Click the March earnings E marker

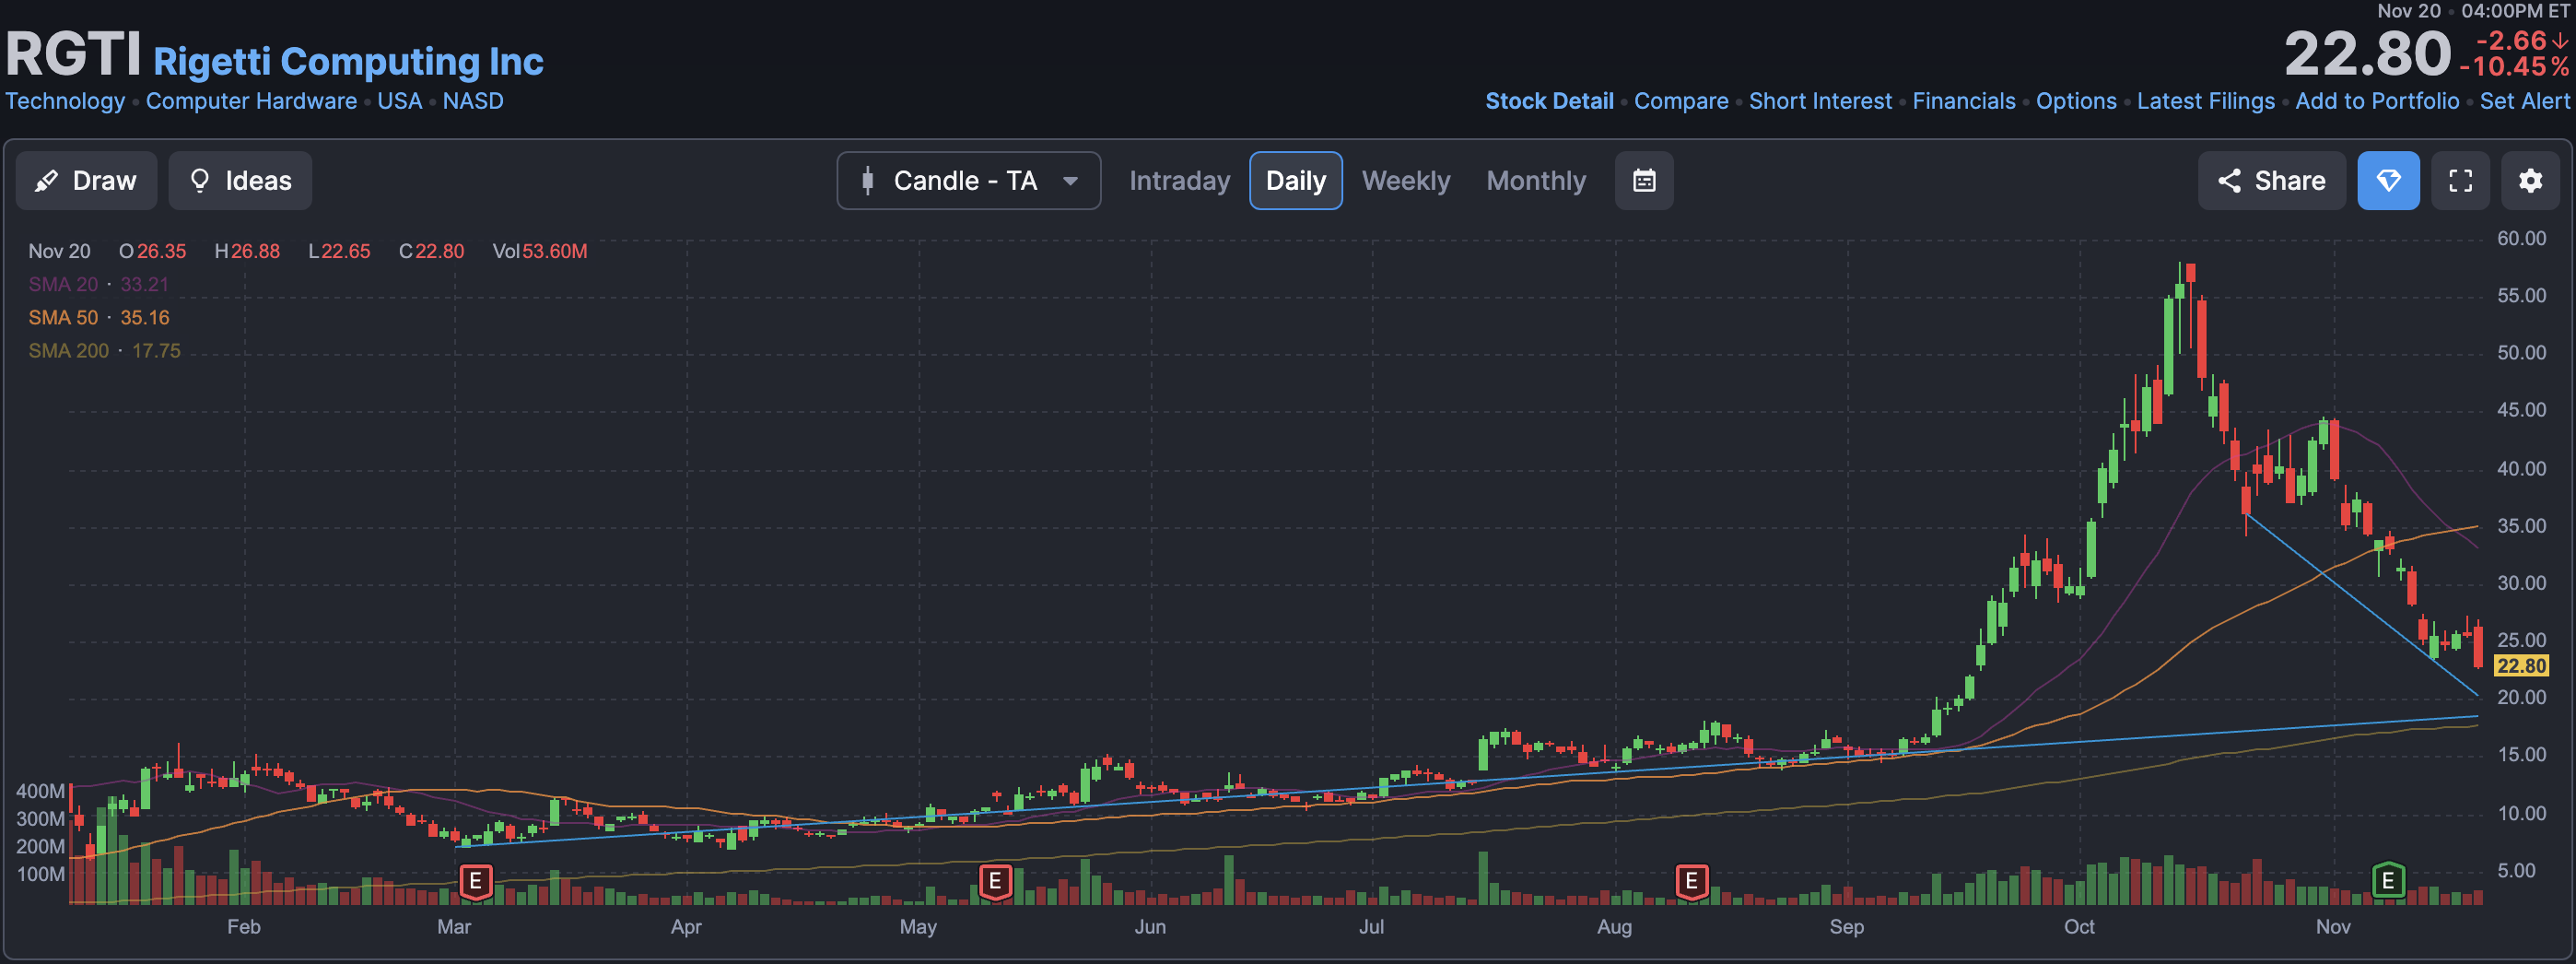tap(476, 882)
